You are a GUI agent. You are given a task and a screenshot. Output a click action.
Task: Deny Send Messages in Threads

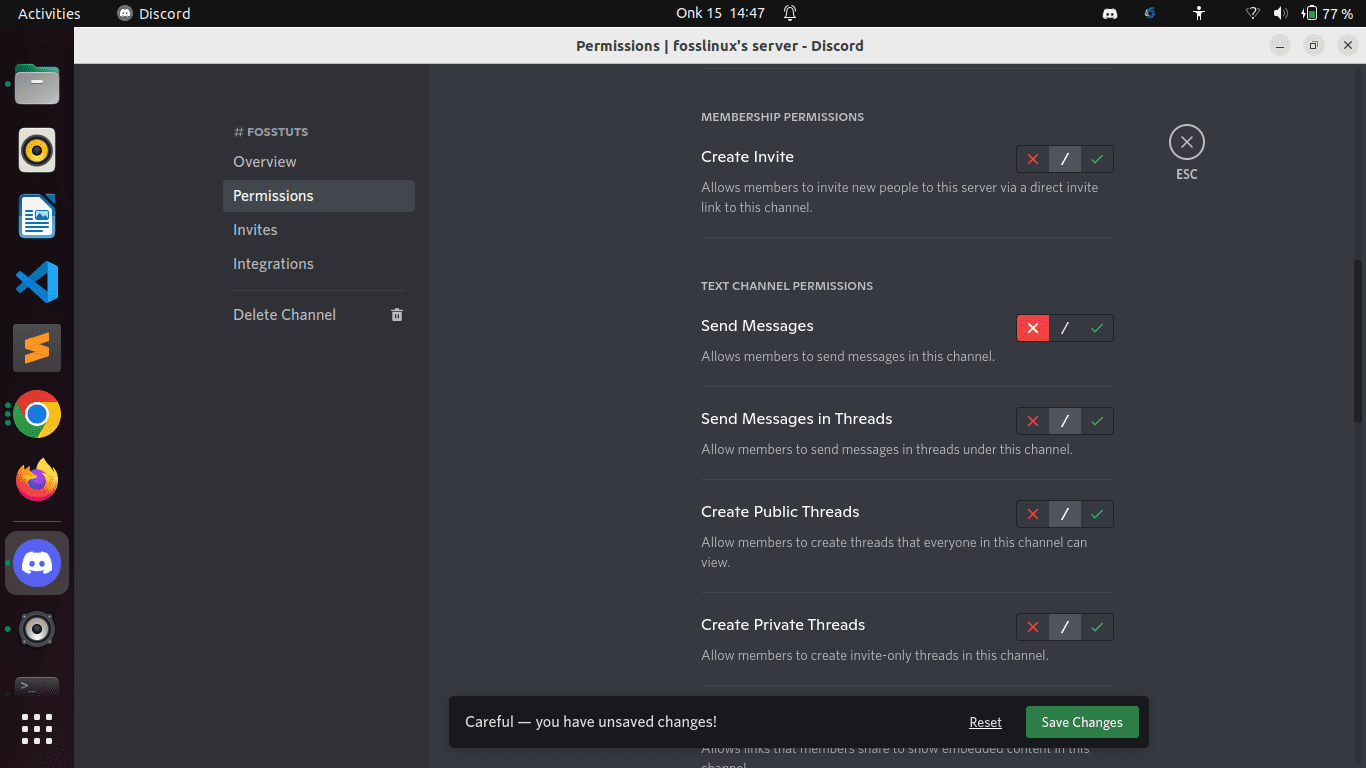(1033, 421)
